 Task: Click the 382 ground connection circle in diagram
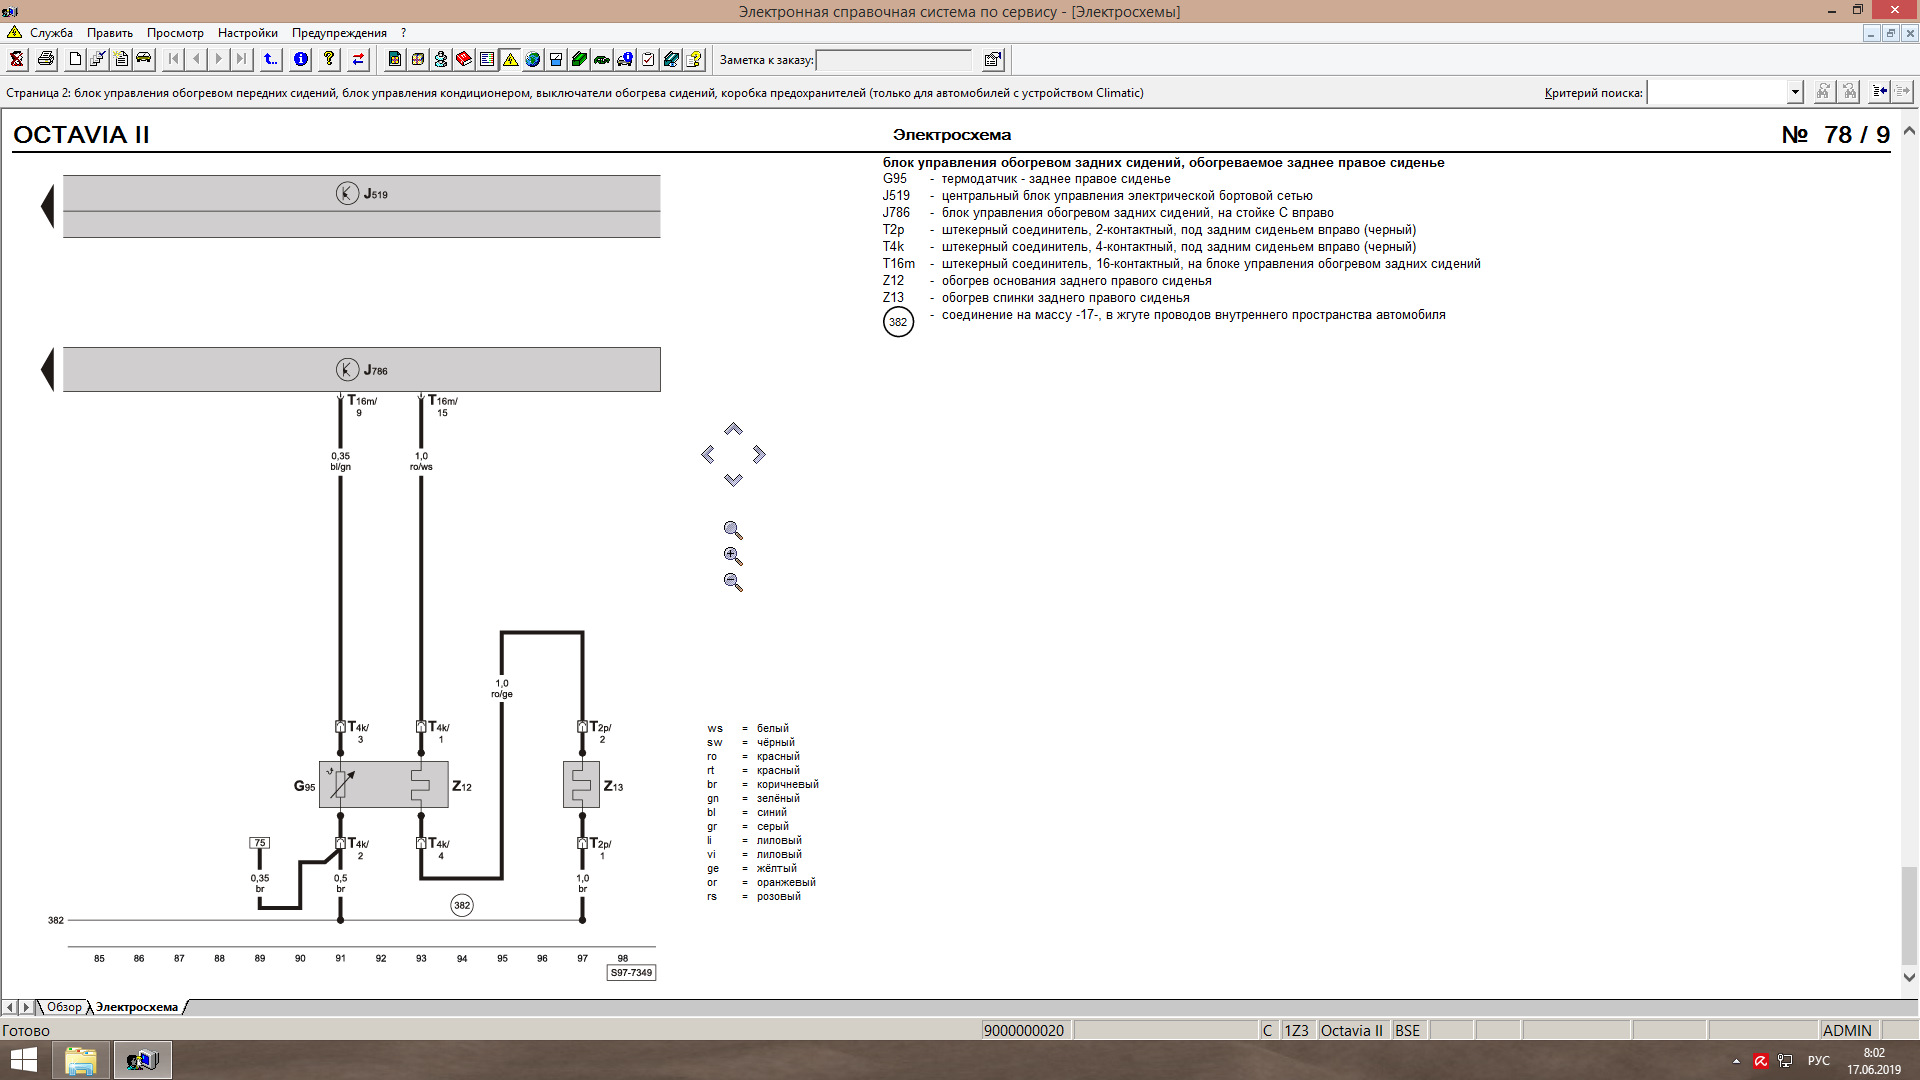[x=461, y=905]
